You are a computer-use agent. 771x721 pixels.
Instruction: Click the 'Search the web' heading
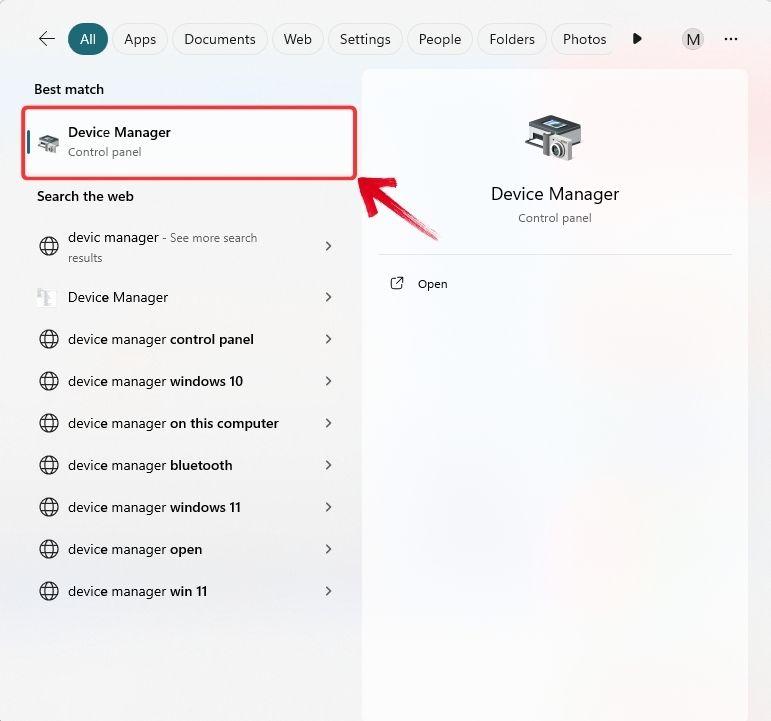pyautogui.click(x=85, y=196)
